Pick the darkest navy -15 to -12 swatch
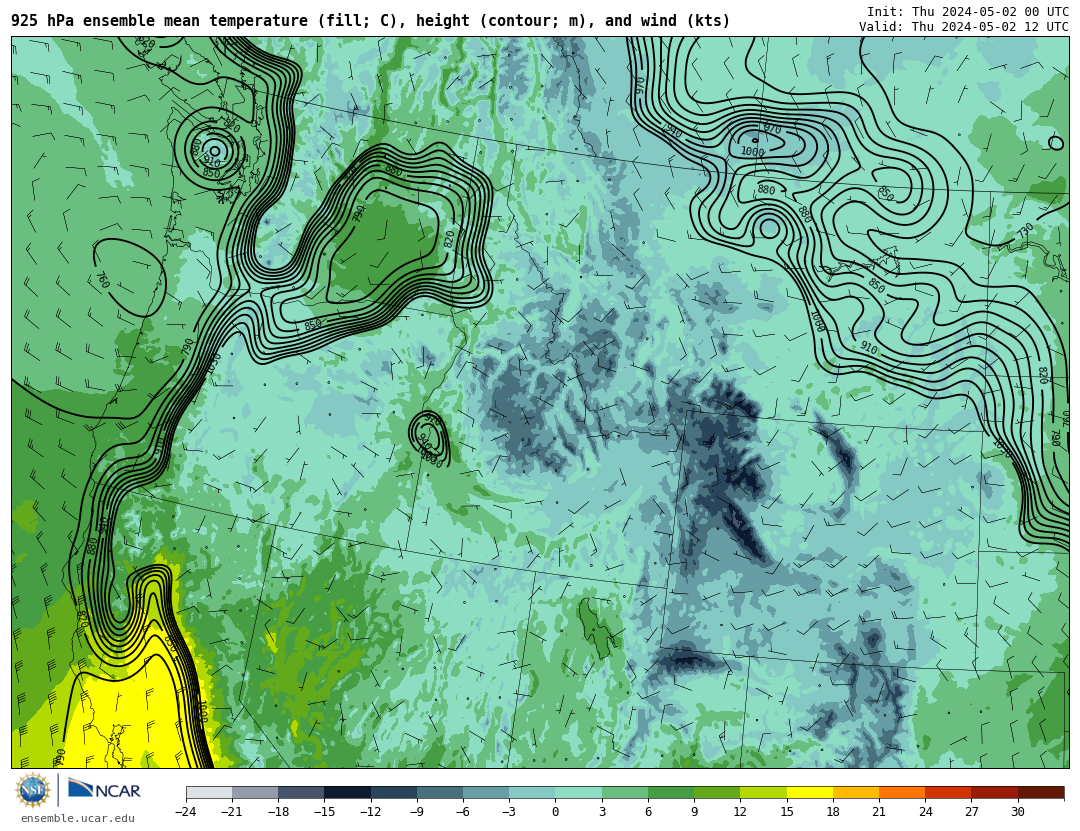The height and width of the screenshot is (831, 1080). pyautogui.click(x=348, y=793)
